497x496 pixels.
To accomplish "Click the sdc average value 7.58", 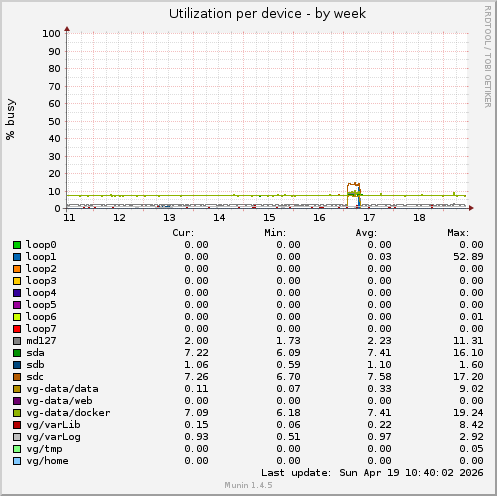I will [379, 377].
